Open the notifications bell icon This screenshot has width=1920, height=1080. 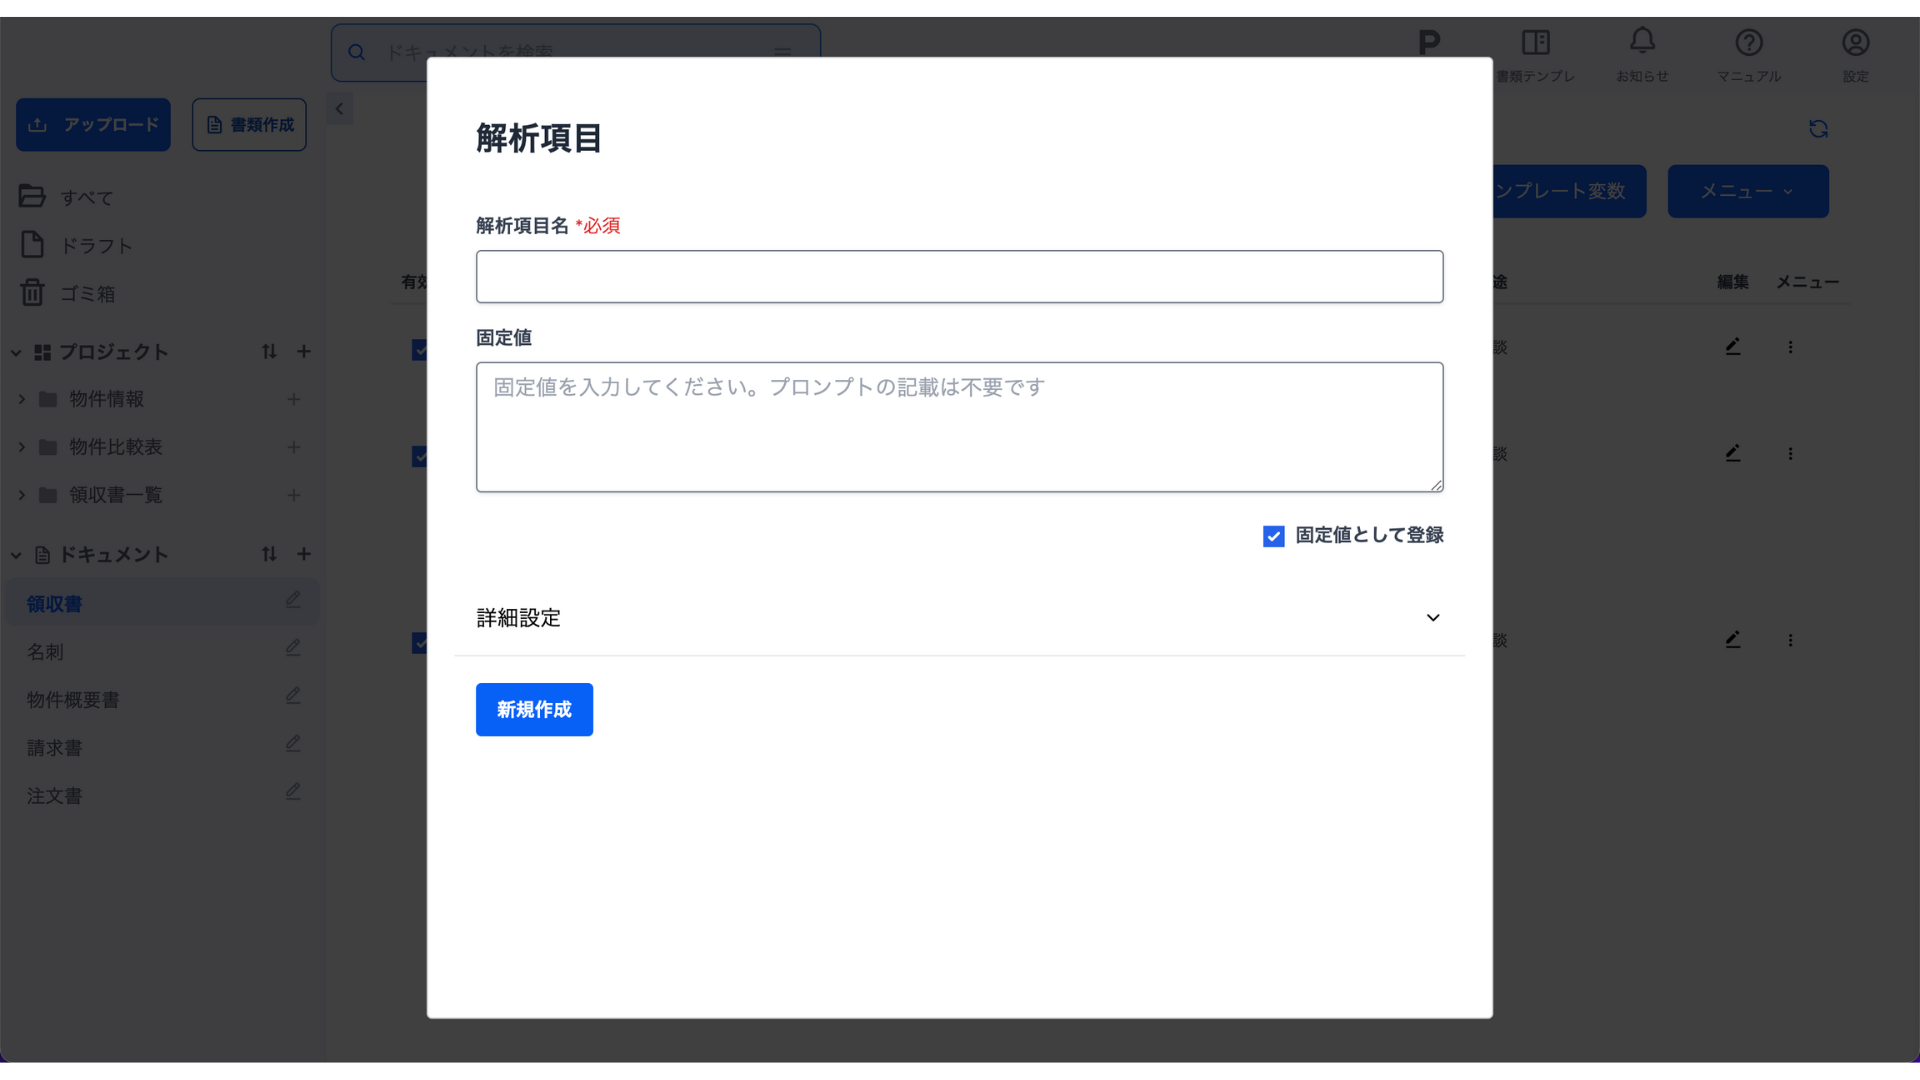point(1642,42)
